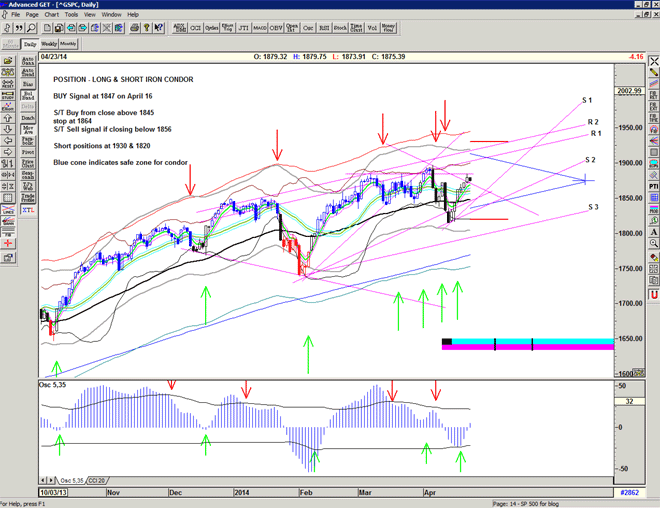Toggle the Moving Average study button
The width and height of the screenshot is (660, 508).
coord(28,130)
